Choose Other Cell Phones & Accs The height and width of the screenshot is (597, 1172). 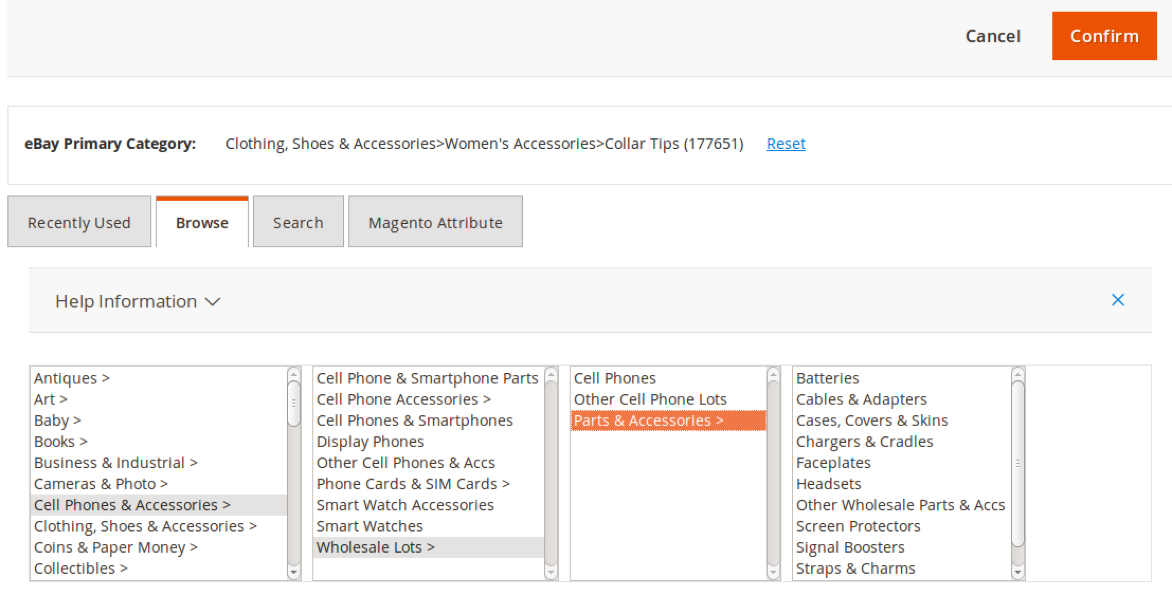[428, 463]
